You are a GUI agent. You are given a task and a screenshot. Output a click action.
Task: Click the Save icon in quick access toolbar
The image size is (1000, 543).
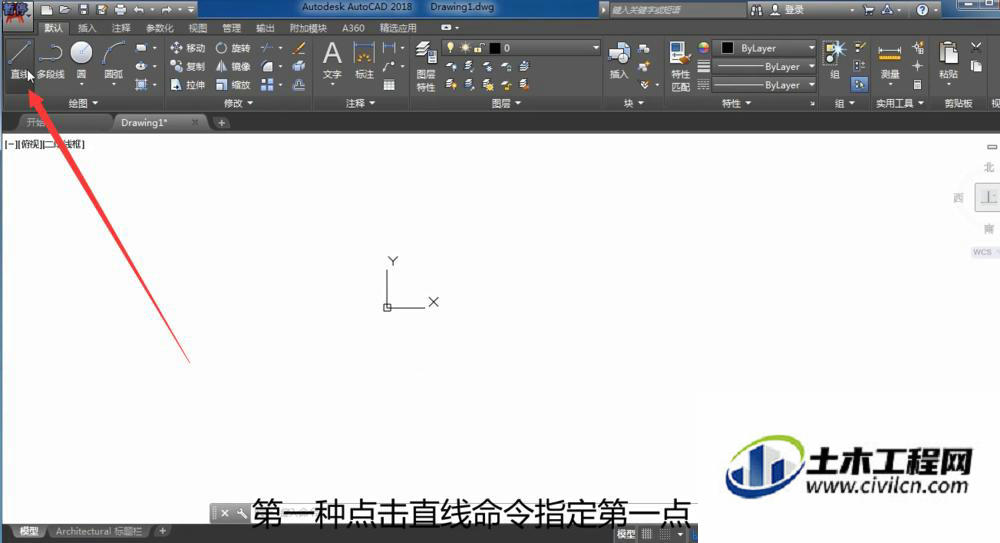[84, 10]
